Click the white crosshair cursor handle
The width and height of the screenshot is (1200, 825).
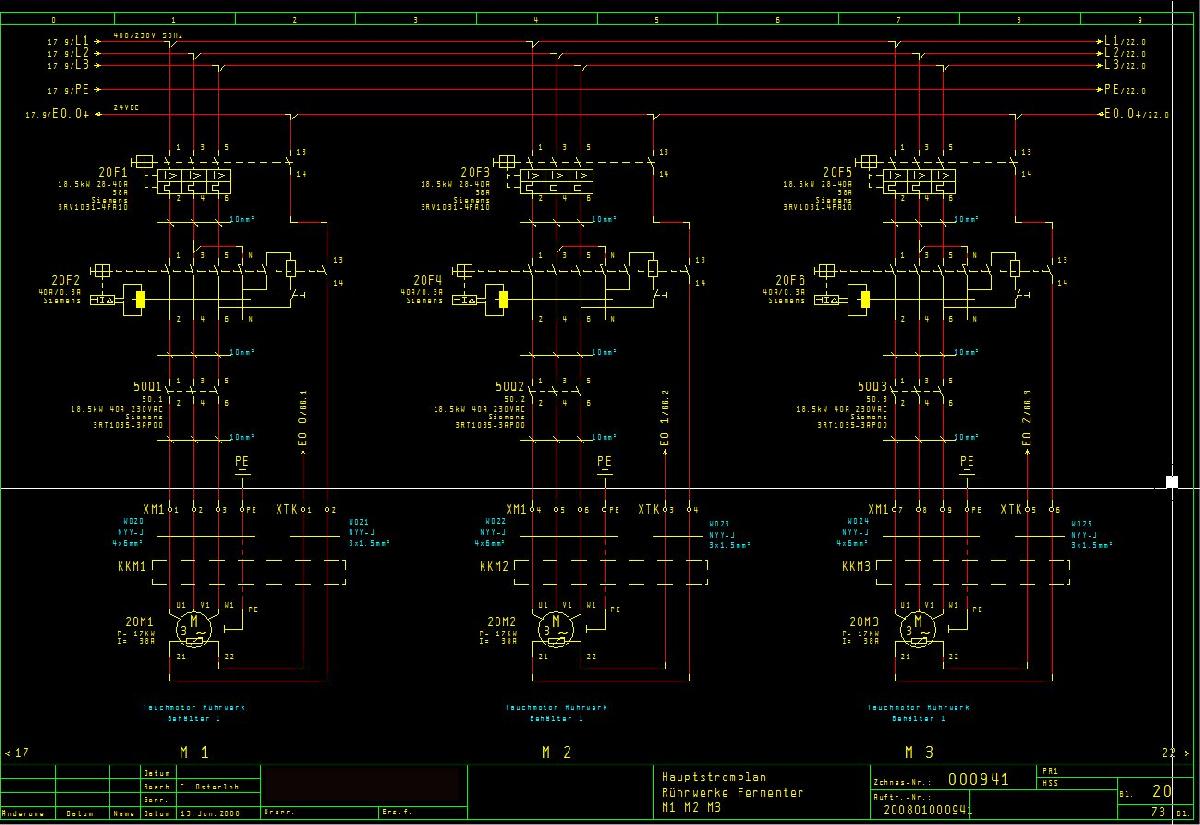pyautogui.click(x=1172, y=482)
